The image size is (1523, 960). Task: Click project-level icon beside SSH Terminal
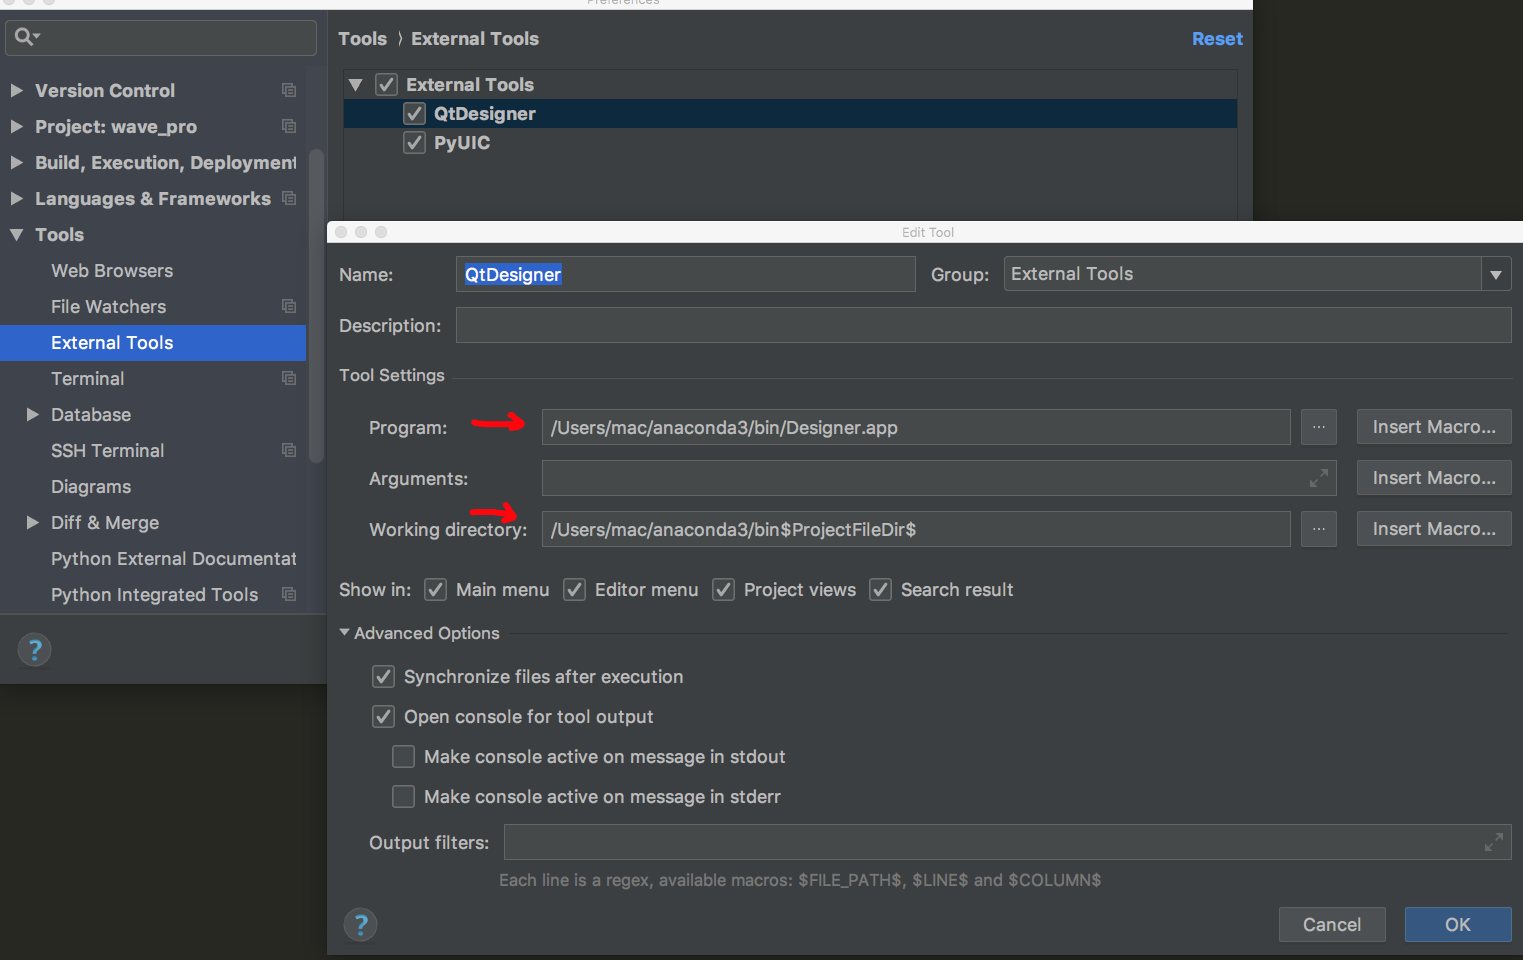(289, 450)
